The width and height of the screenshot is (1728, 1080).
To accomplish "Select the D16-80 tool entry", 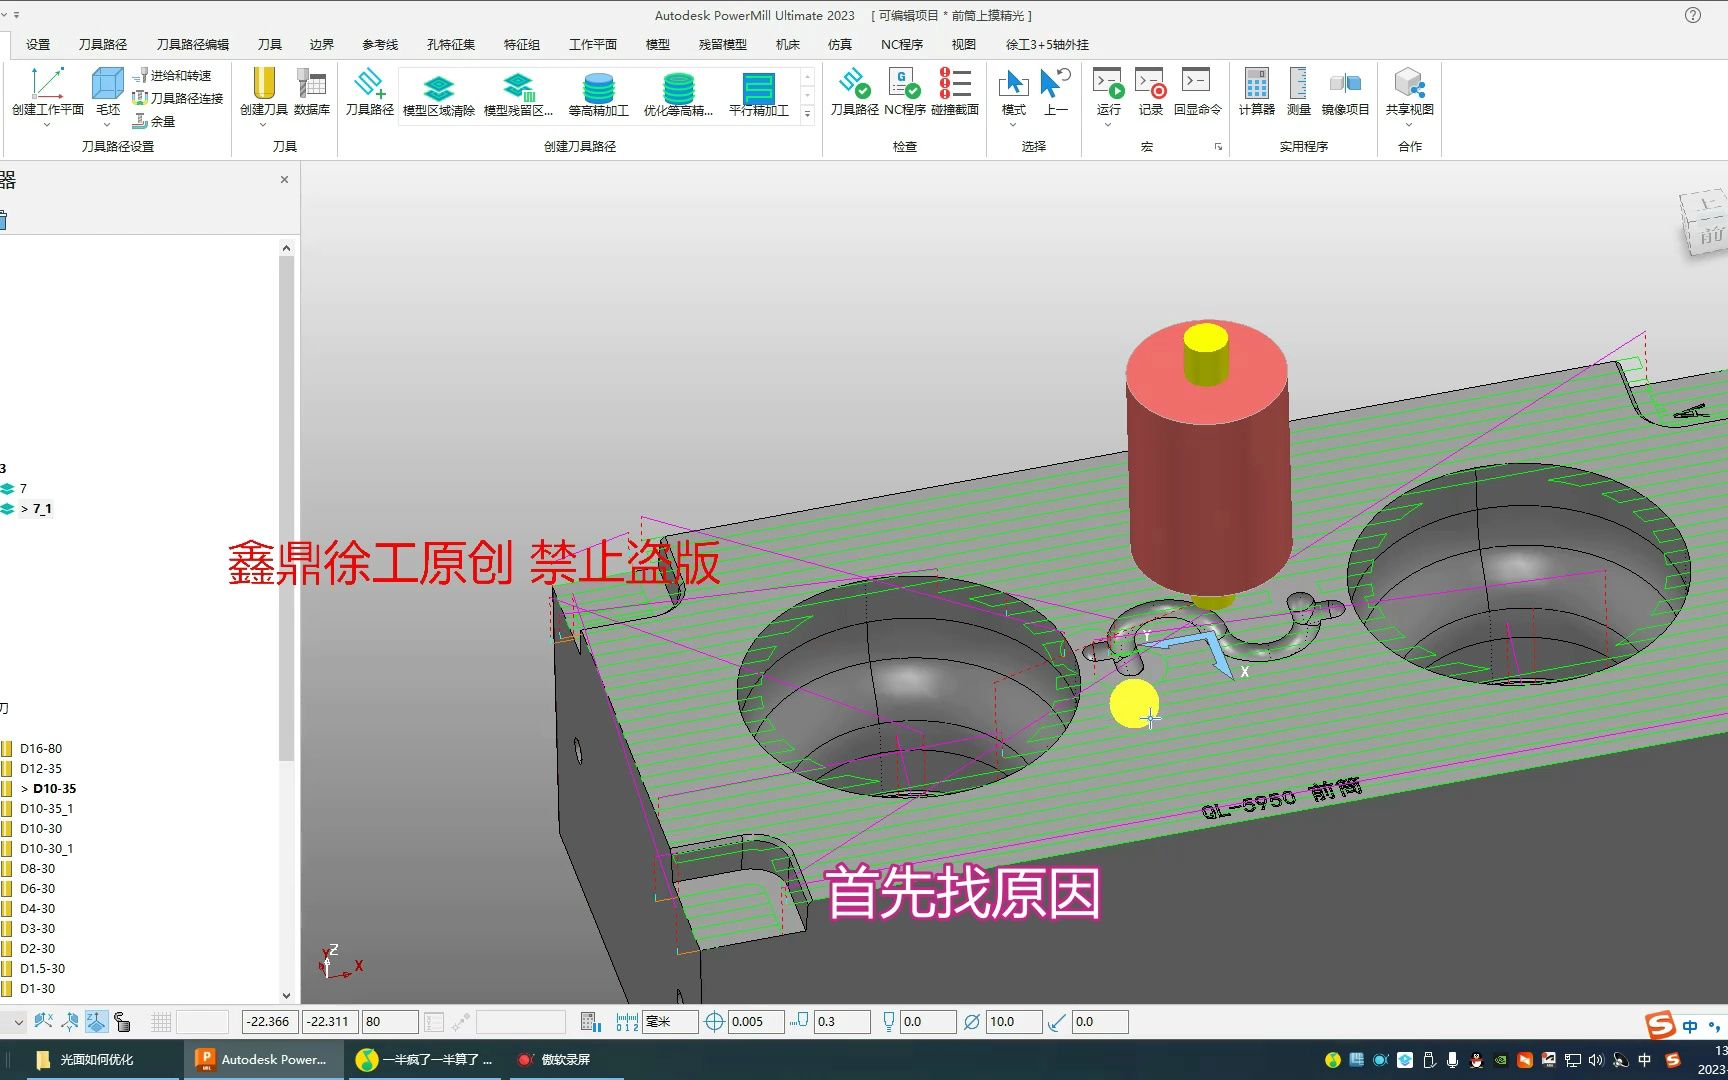I will [x=41, y=748].
